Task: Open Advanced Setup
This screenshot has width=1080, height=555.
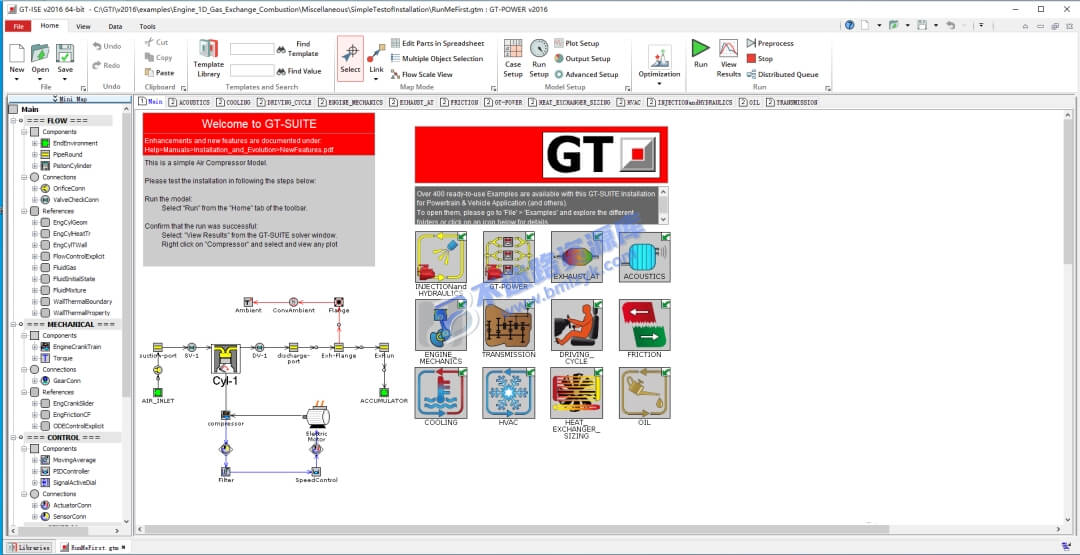Action: click(x=586, y=74)
